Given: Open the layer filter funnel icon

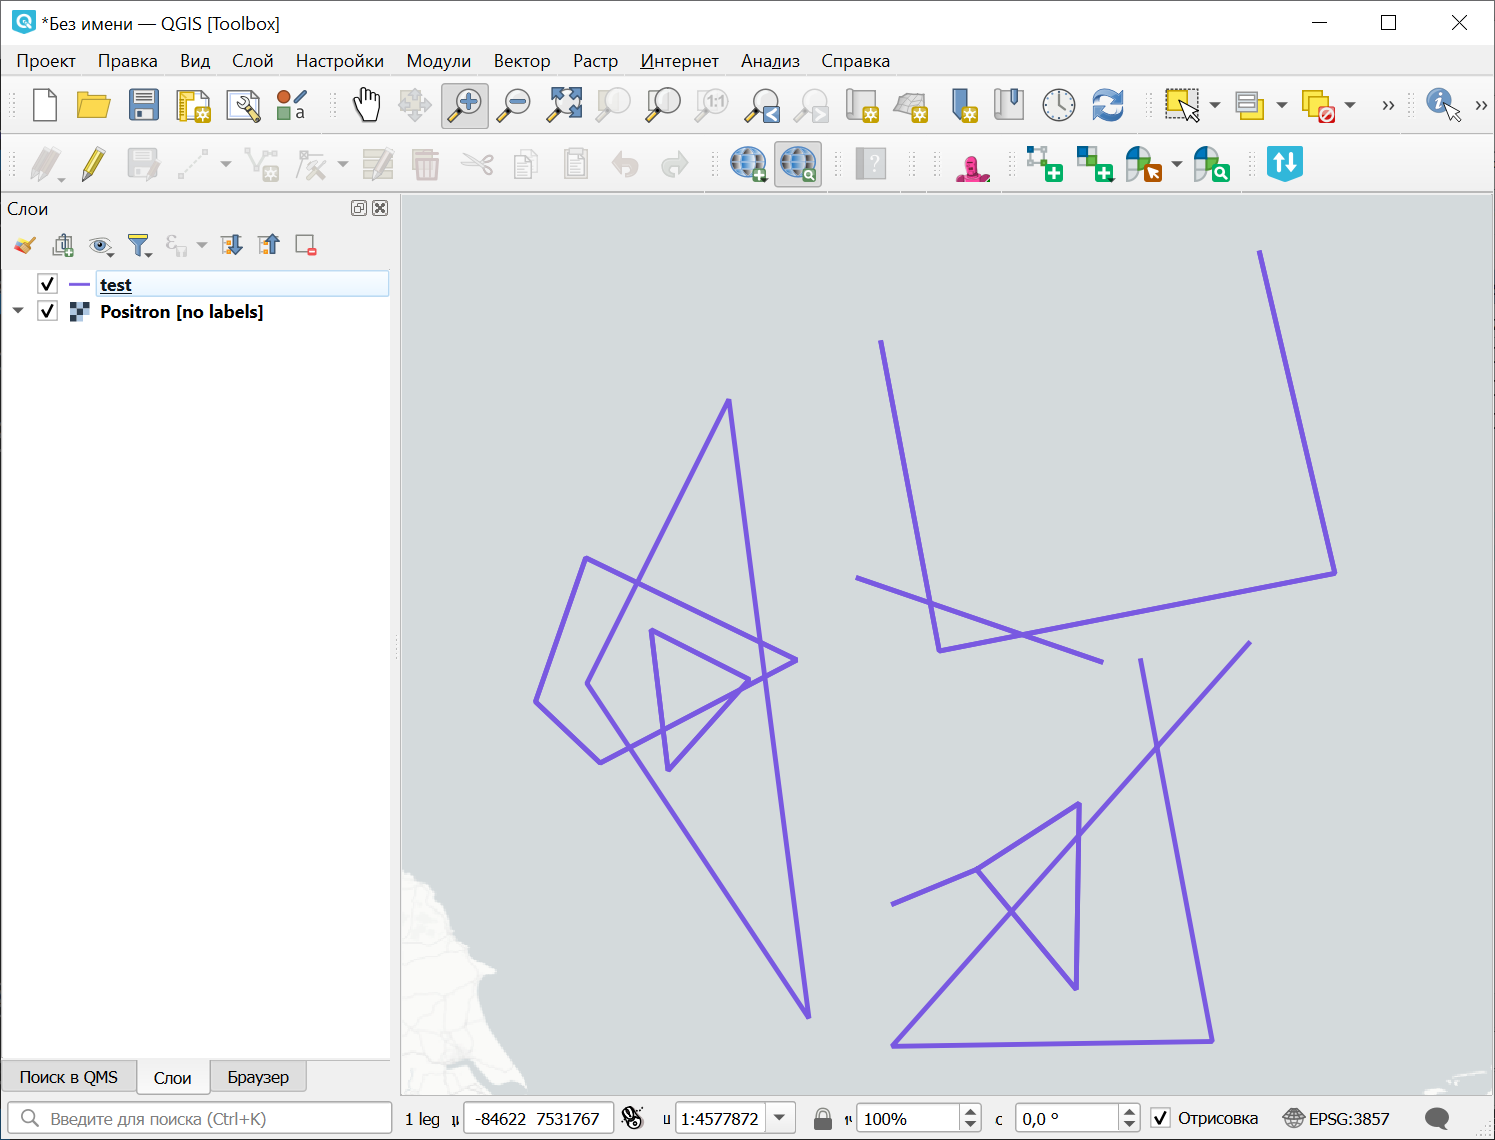Looking at the screenshot, I should click(138, 245).
